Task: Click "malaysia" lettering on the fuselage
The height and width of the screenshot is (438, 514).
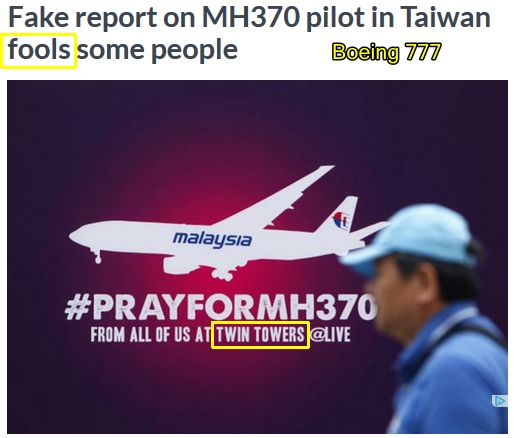Action: click(x=212, y=239)
